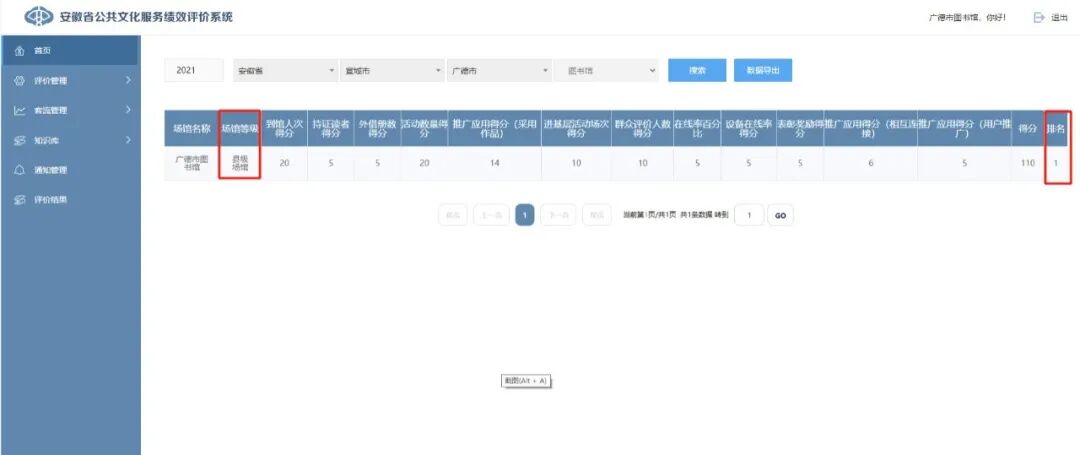Viewport: 1080px width, 455px height.
Task: Click the ranking value 1 under 排名
Action: (x=1056, y=164)
